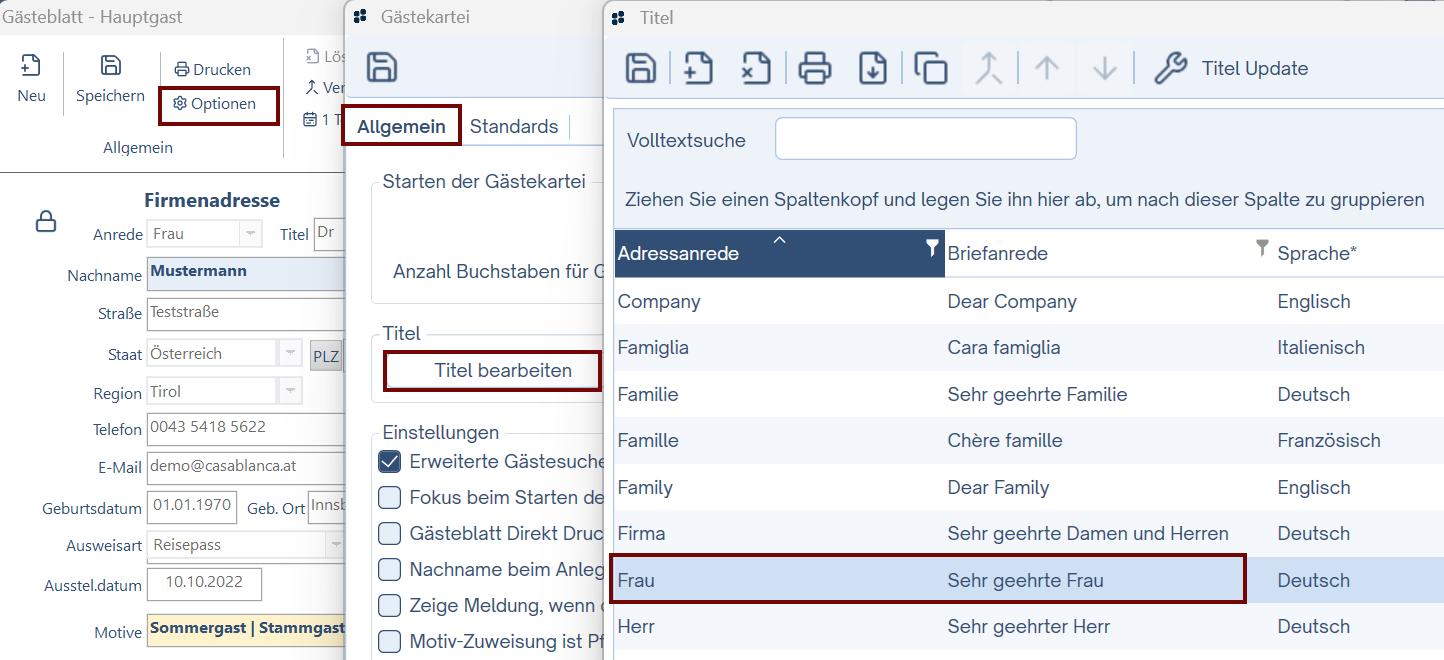Open the Staat dropdown with Österreich
Image resolution: width=1444 pixels, height=660 pixels.
pyautogui.click(x=290, y=354)
